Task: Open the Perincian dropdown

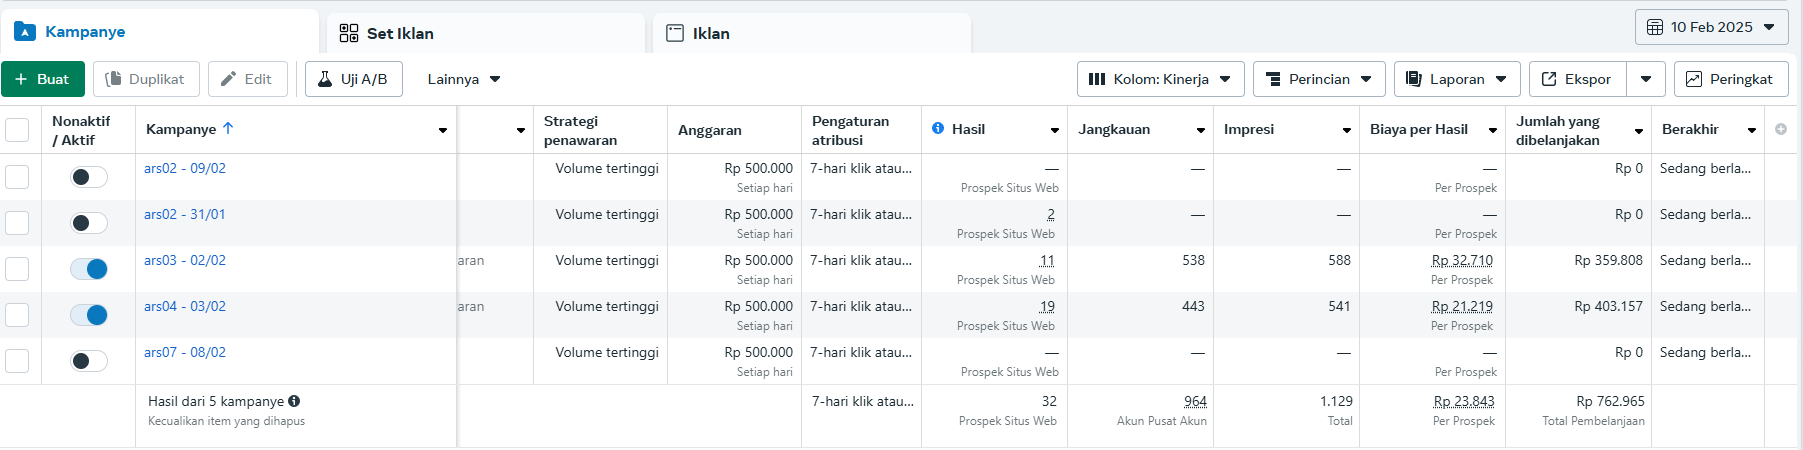Action: [1318, 79]
